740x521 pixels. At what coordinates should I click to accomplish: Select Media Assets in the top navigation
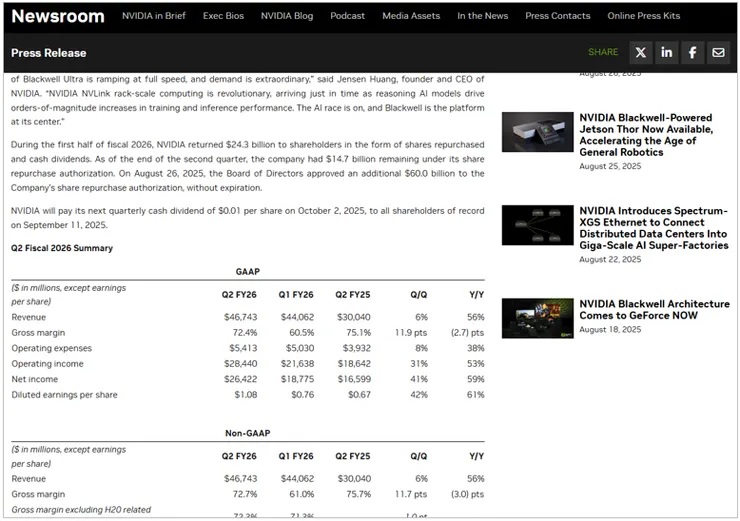[411, 16]
